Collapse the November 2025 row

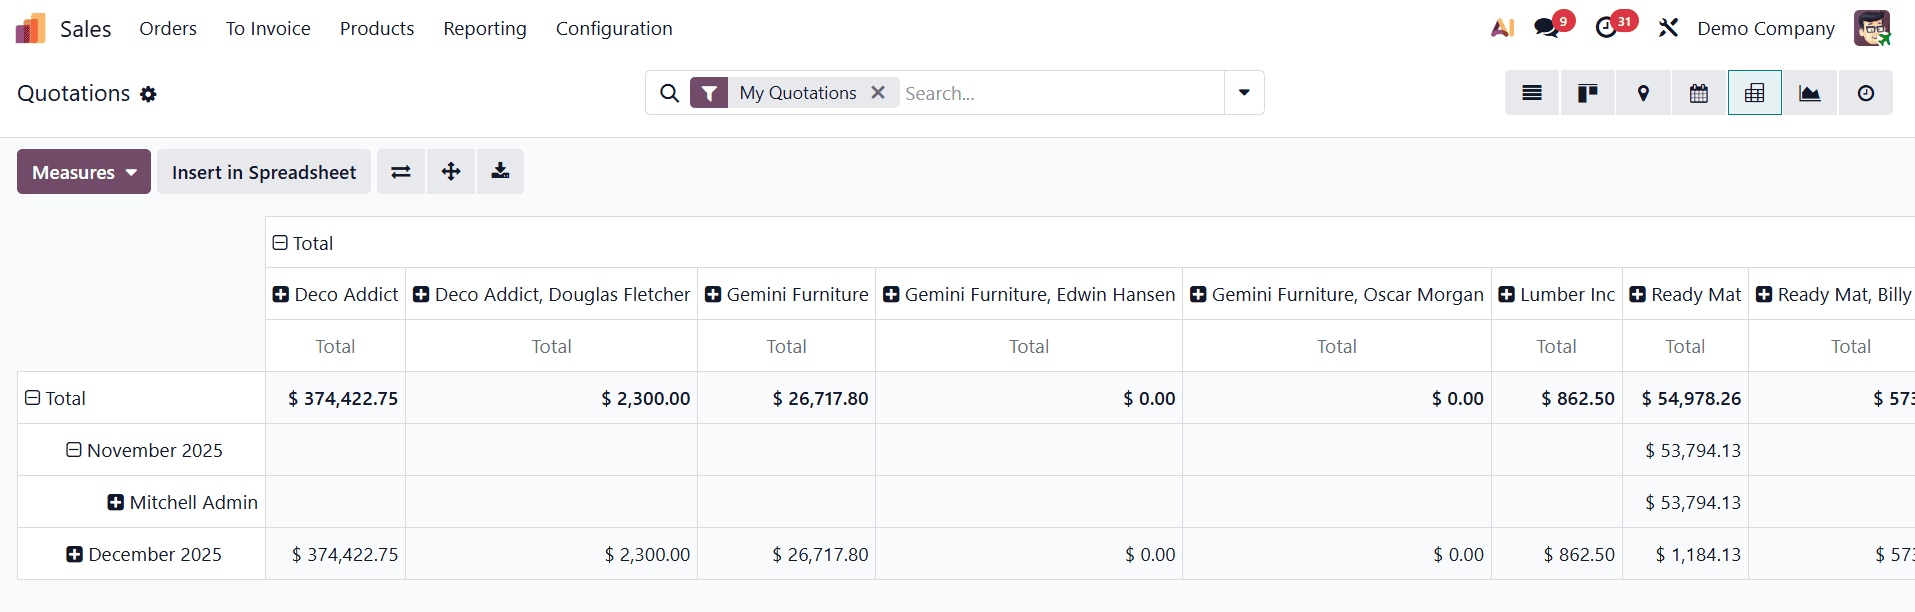tap(74, 450)
